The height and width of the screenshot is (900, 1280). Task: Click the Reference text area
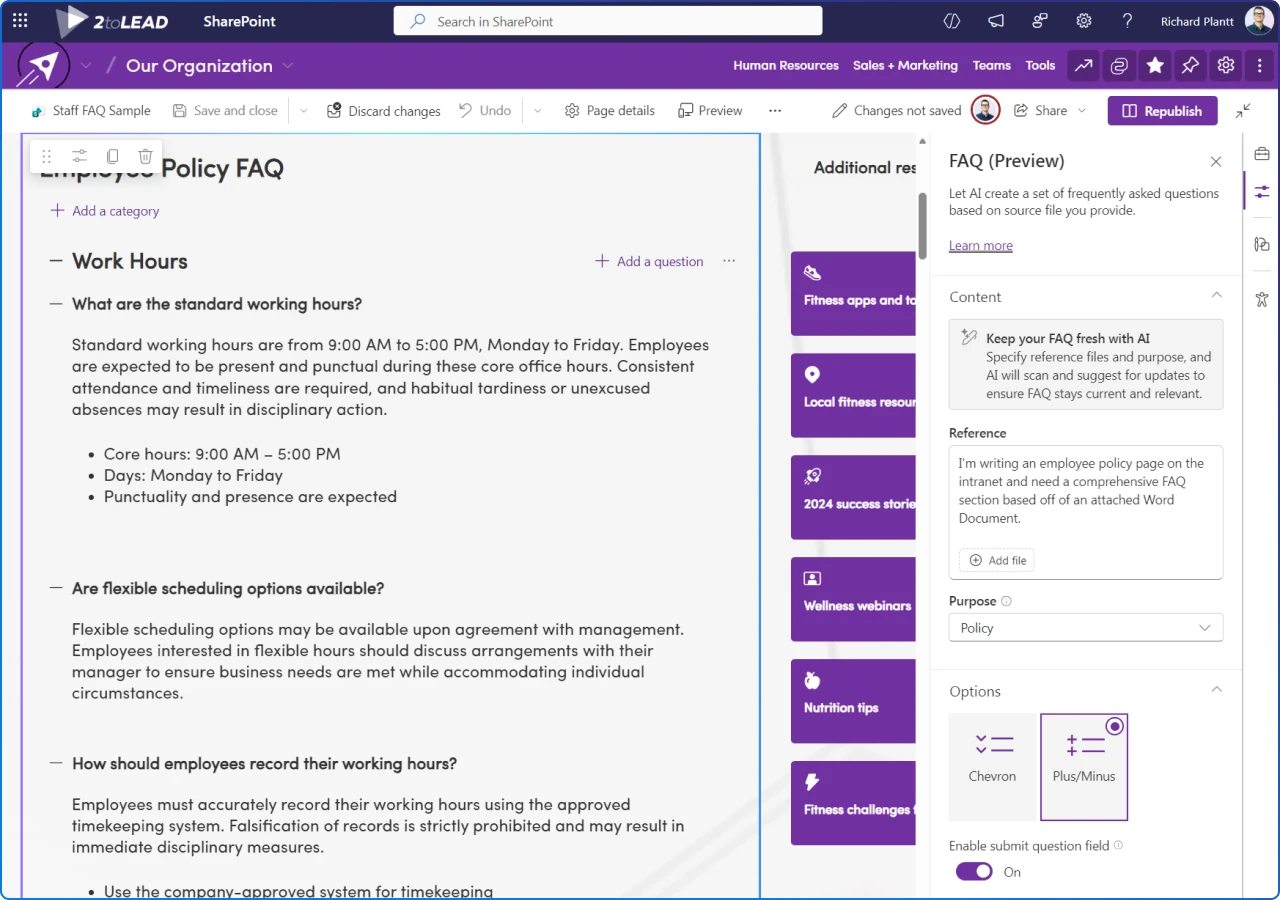[1086, 512]
